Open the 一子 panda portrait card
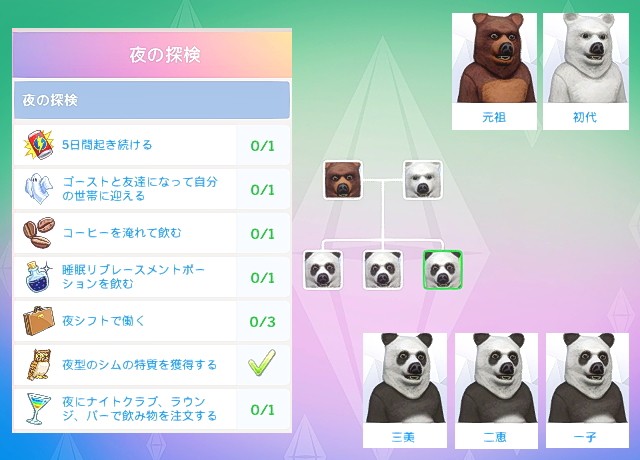Viewport: 640px width, 460px height. click(587, 390)
